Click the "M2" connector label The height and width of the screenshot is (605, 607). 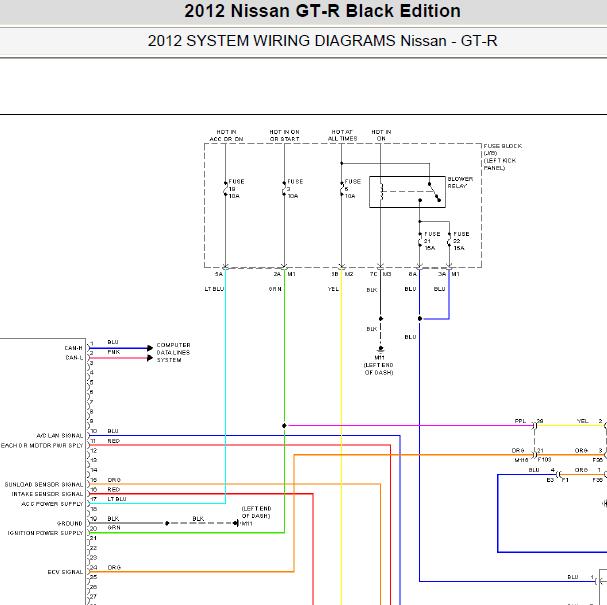349,274
